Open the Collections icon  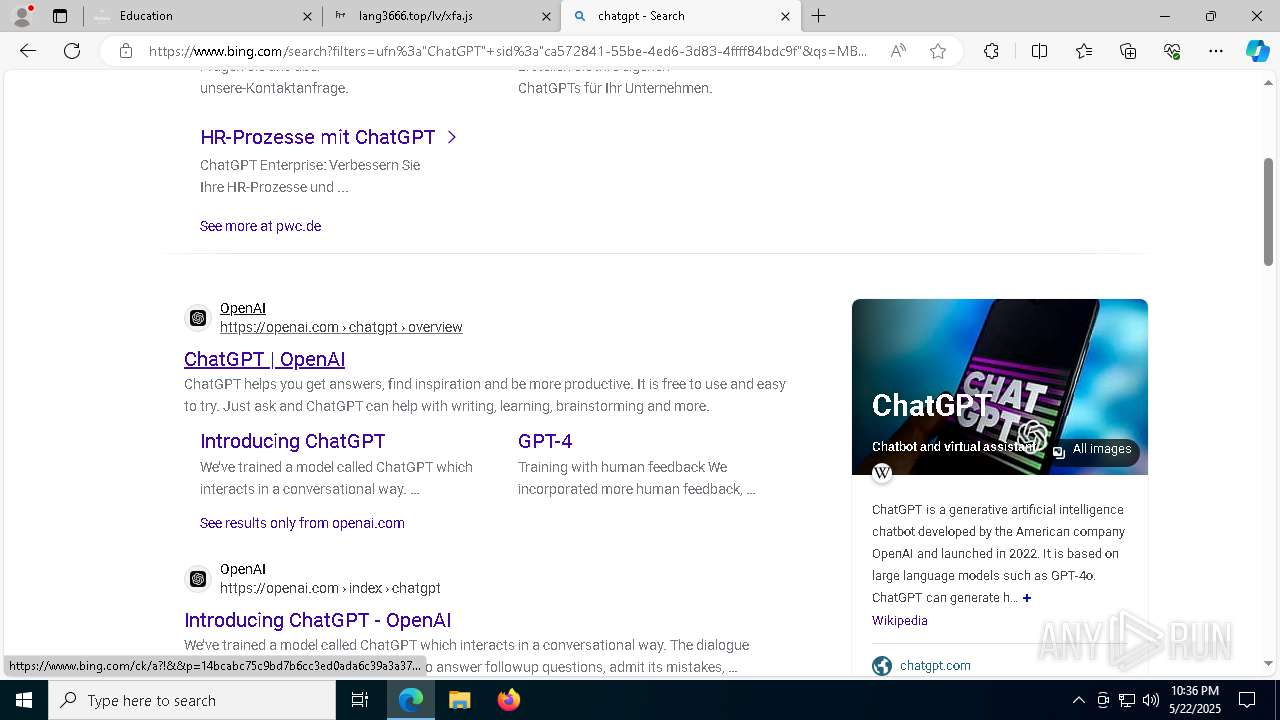tap(1128, 51)
